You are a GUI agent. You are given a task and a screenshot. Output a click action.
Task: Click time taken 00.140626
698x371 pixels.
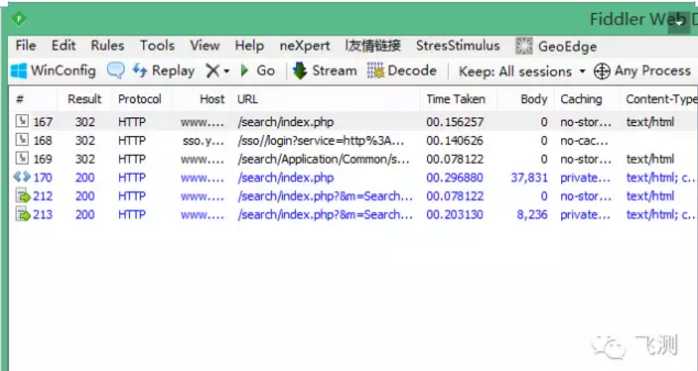coord(455,141)
